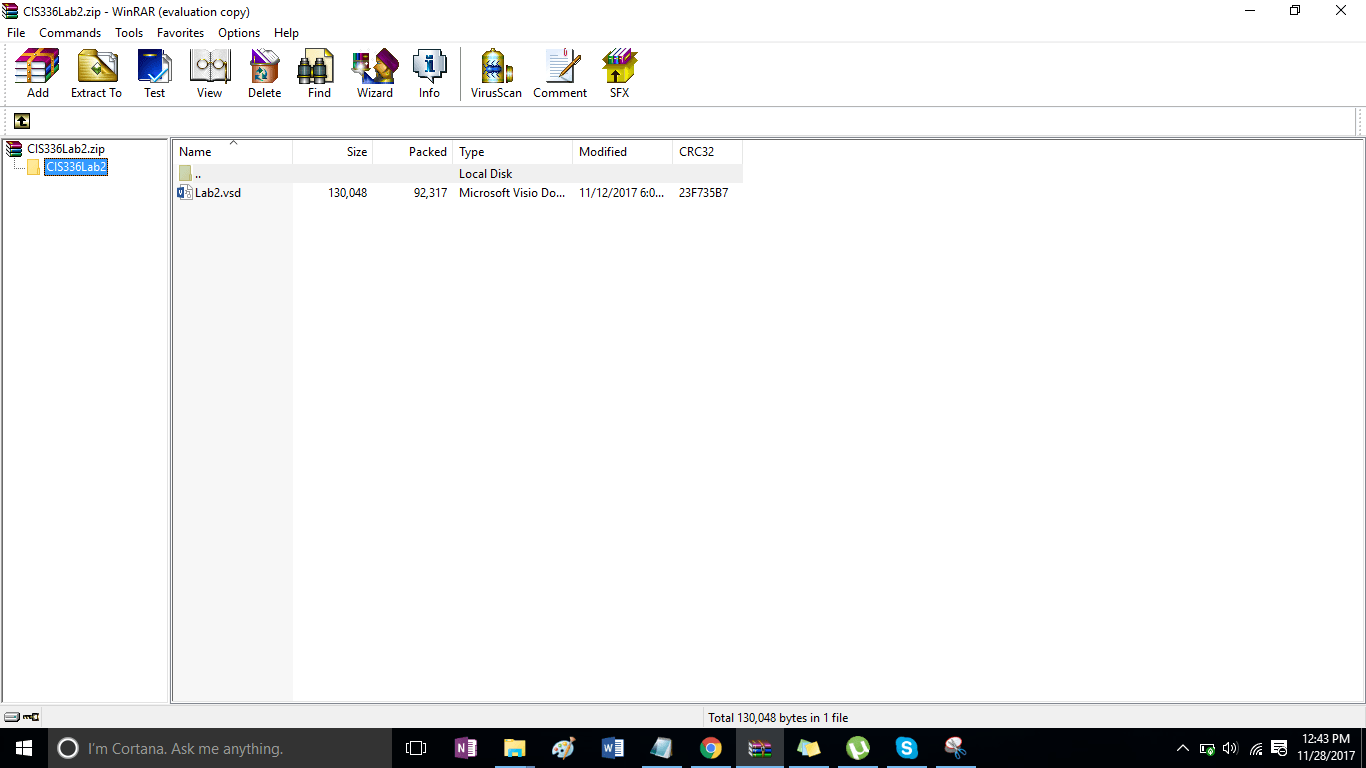Viewport: 1366px width, 768px height.
Task: Select the CIS336Lab2 folder in tree
Action: pyautogui.click(x=76, y=167)
